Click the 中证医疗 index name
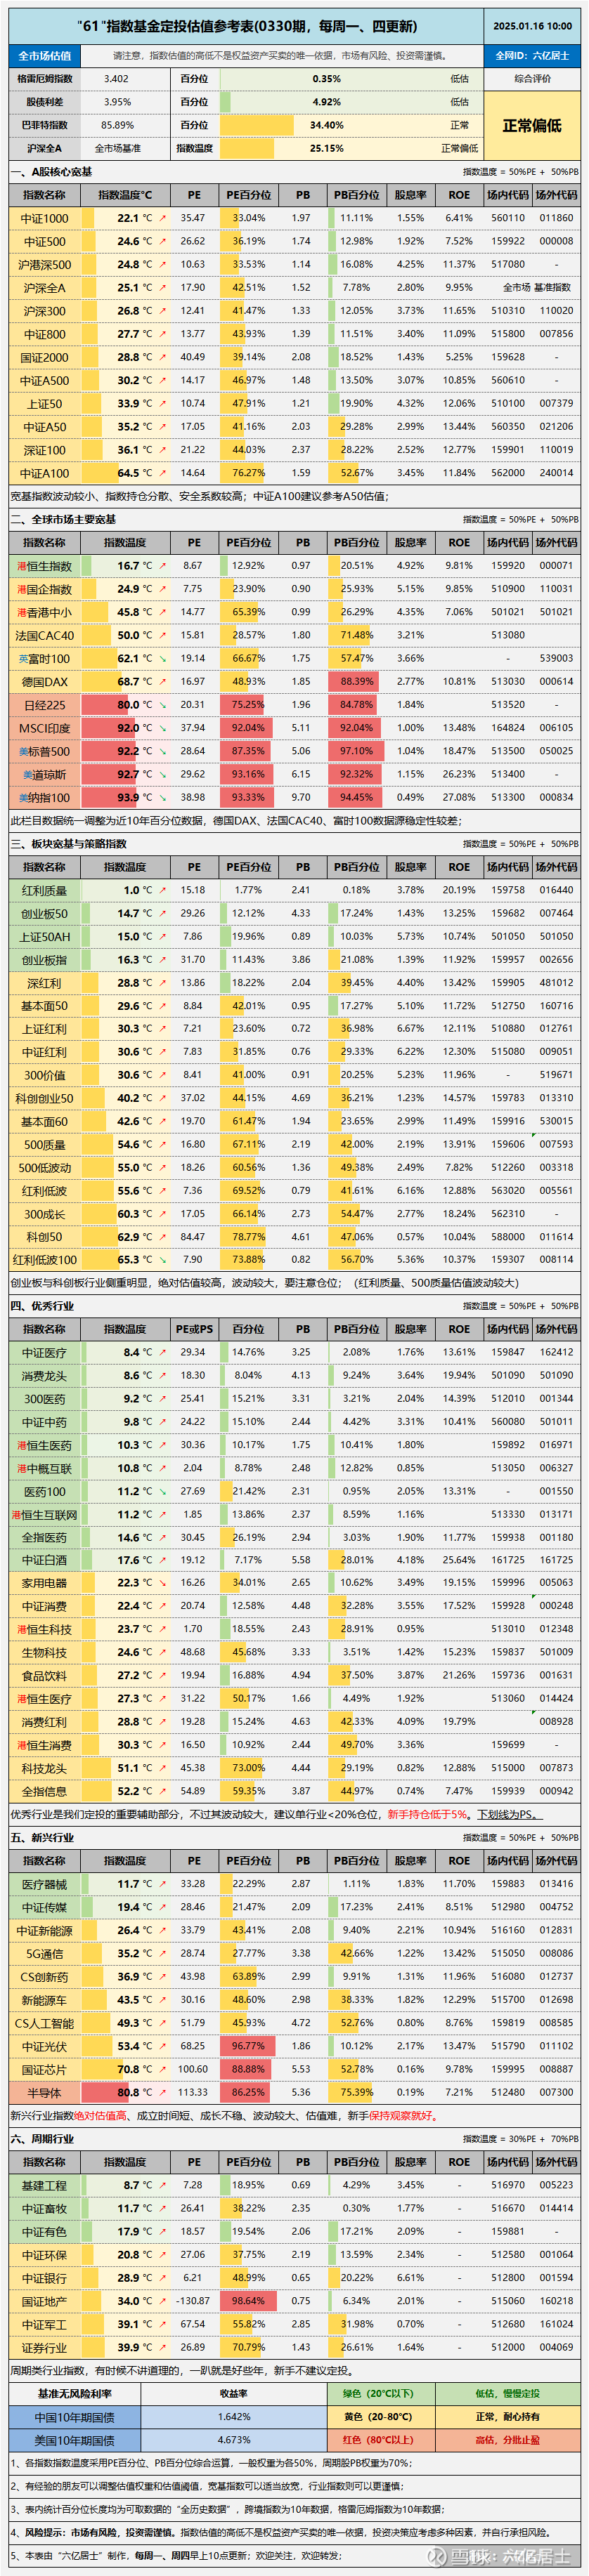589x2576 pixels. click(45, 1353)
